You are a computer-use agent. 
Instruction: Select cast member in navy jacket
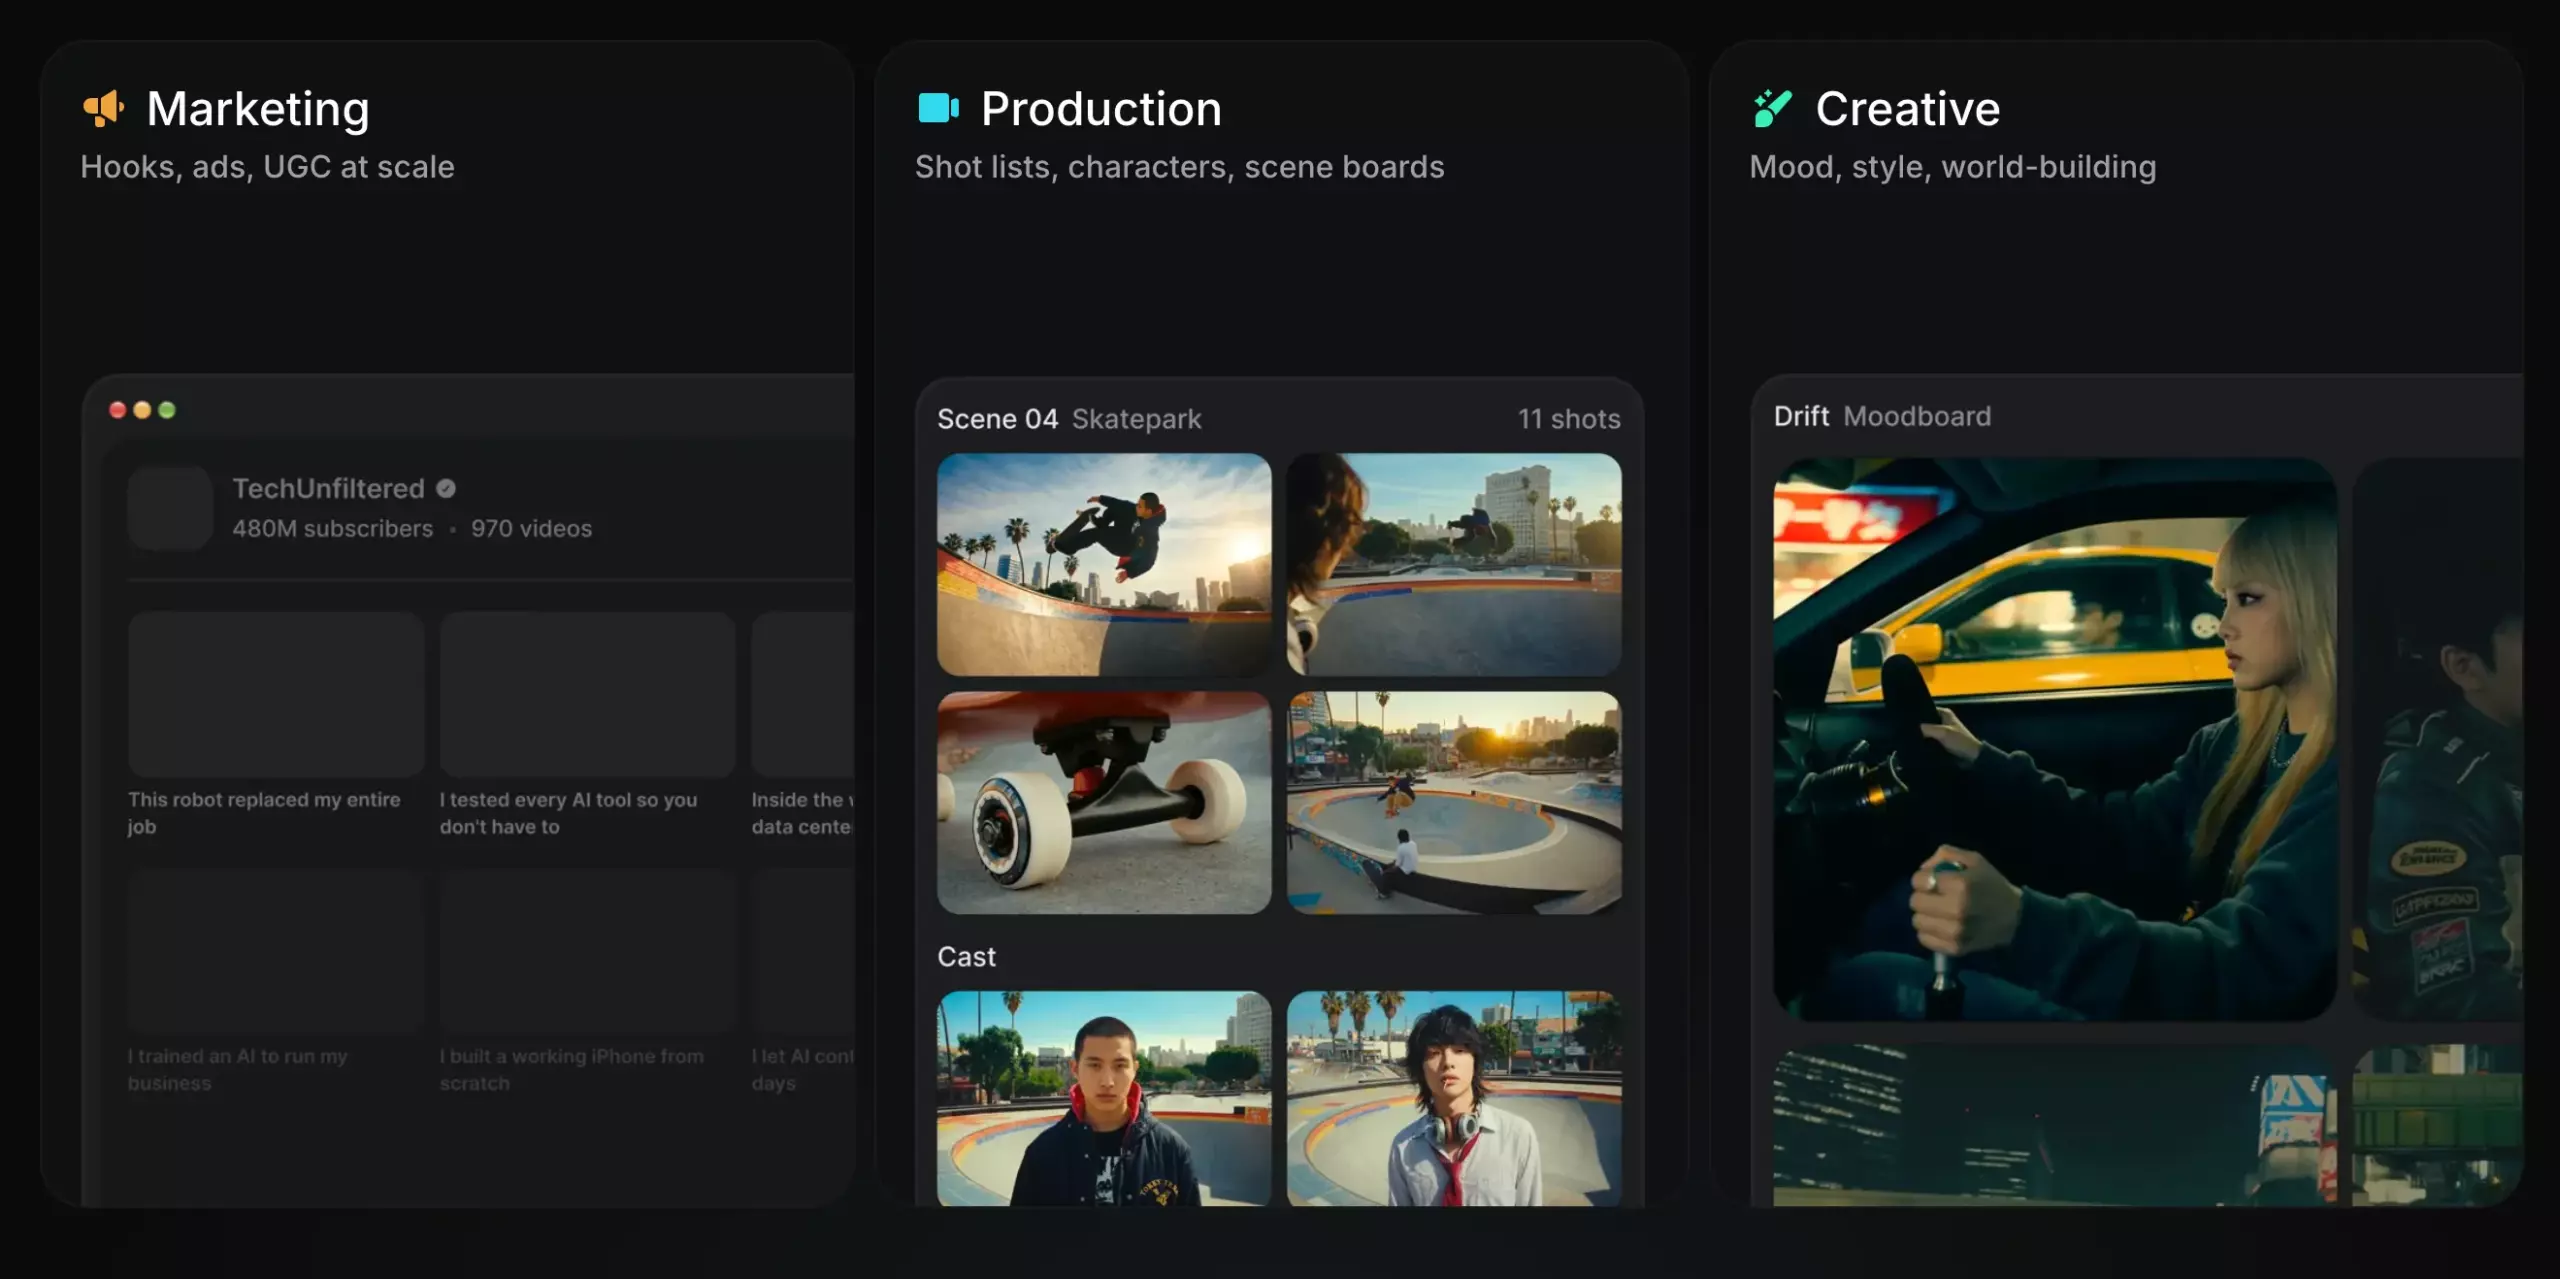coord(1104,1098)
